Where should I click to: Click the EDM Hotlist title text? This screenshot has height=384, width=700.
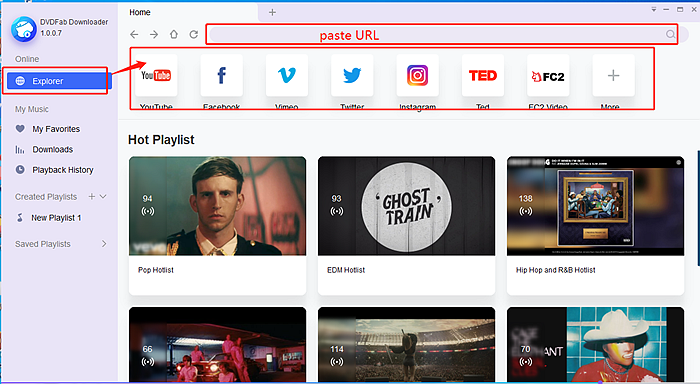tap(346, 270)
